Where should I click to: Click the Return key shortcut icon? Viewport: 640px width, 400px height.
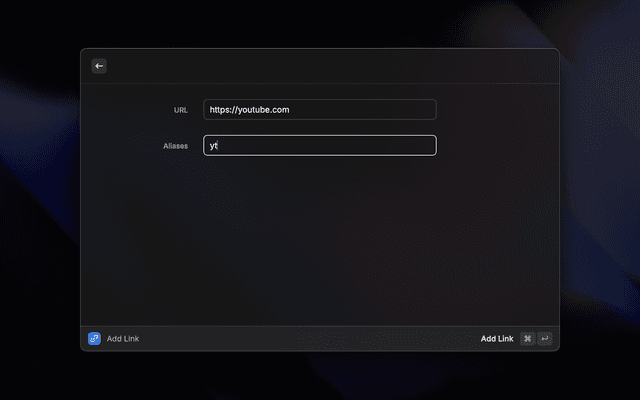tap(545, 339)
